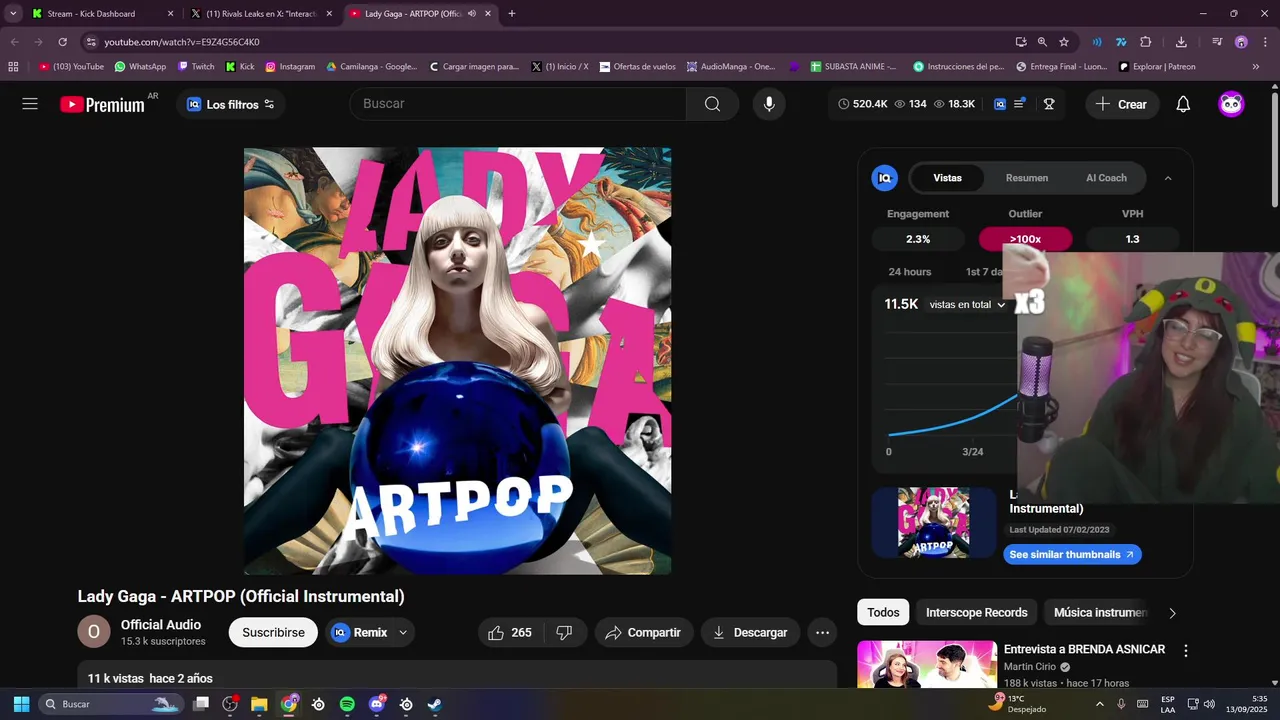Open Entrevista a BRENDA ASNICAR title link

tap(1084, 649)
